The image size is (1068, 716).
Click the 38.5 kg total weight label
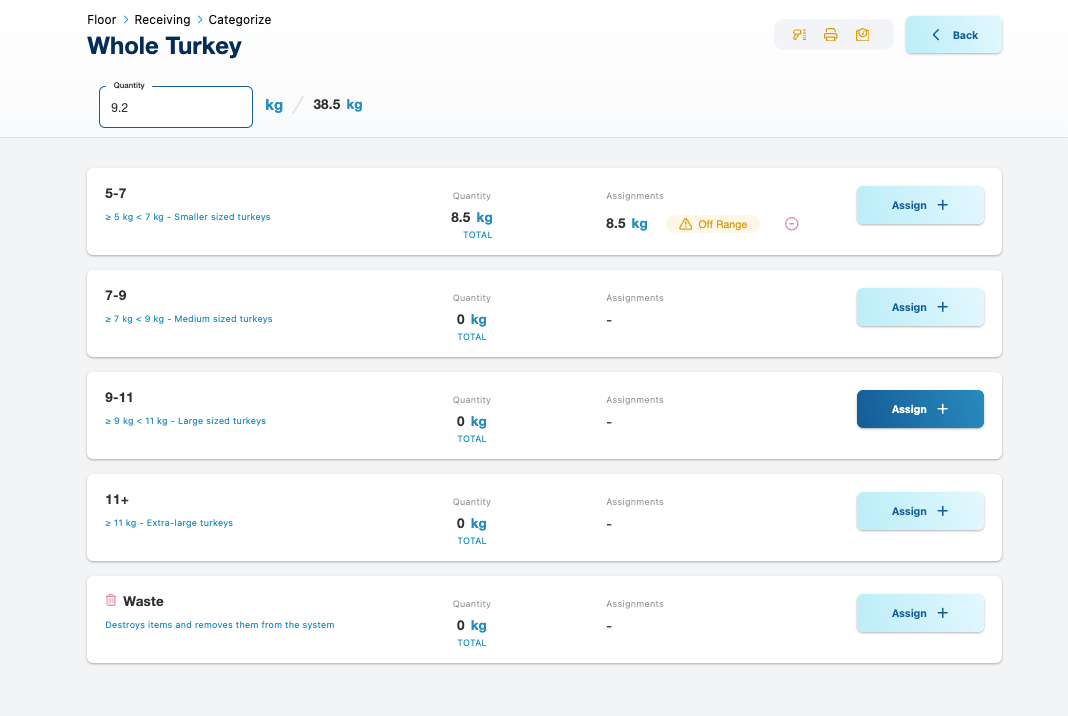click(337, 104)
